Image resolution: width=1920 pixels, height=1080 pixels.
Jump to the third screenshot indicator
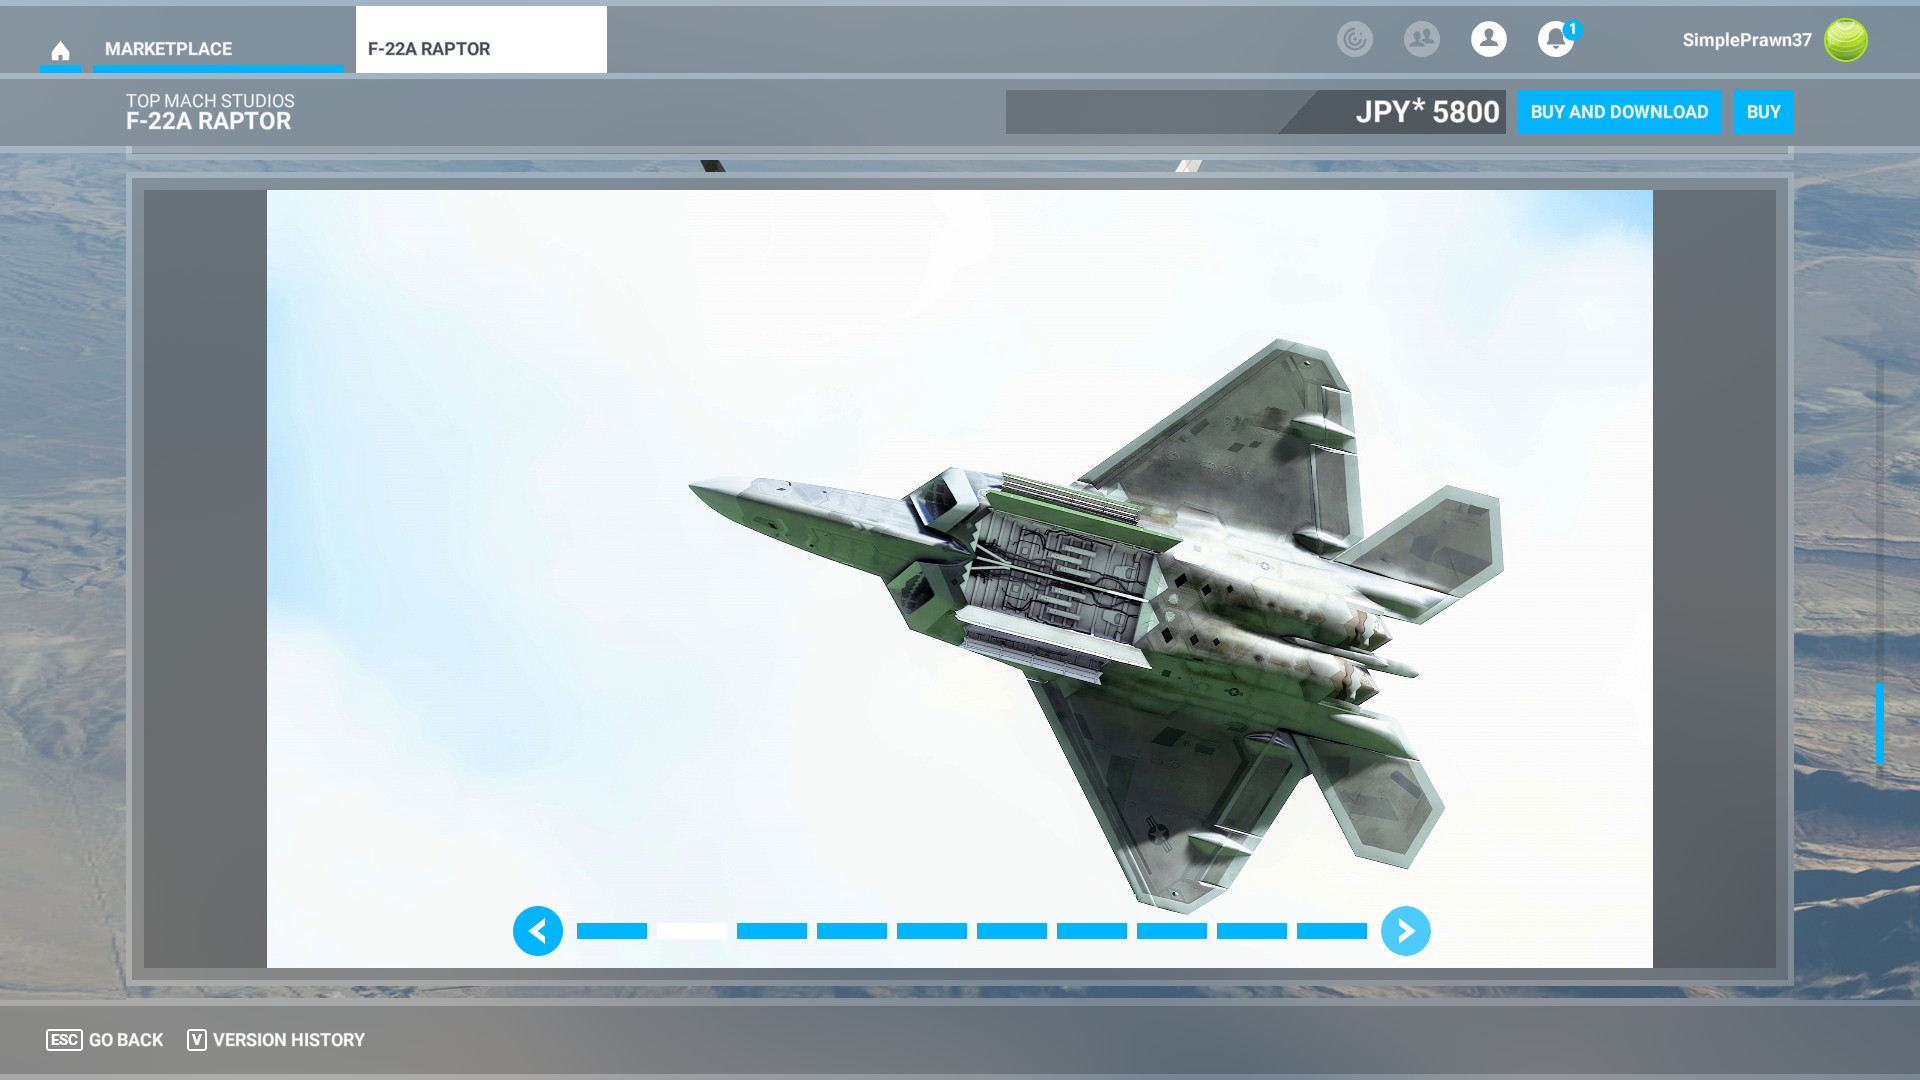(772, 931)
